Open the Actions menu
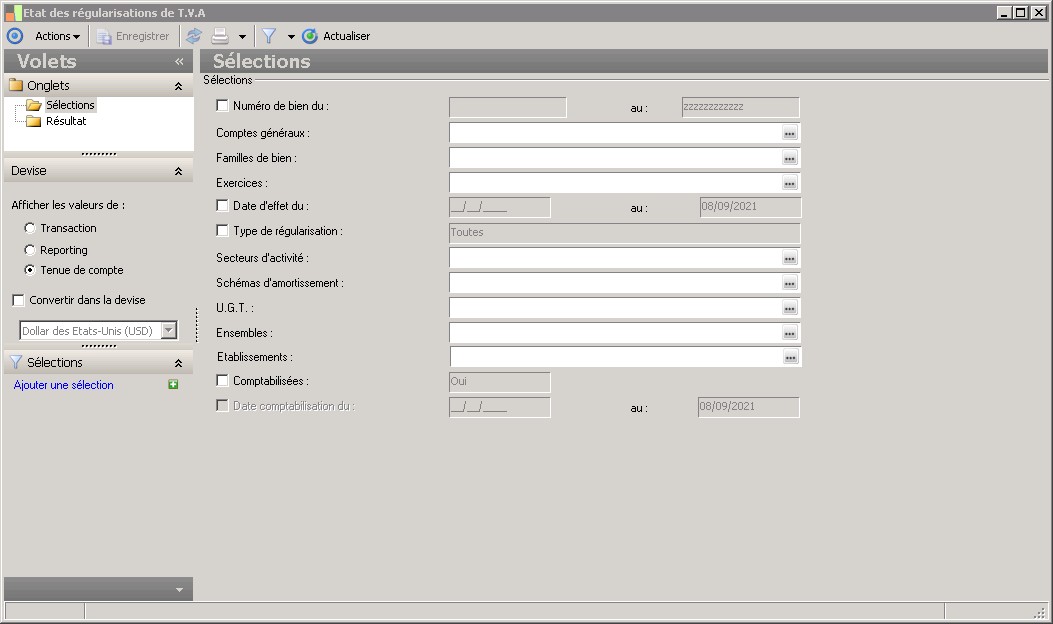 57,36
